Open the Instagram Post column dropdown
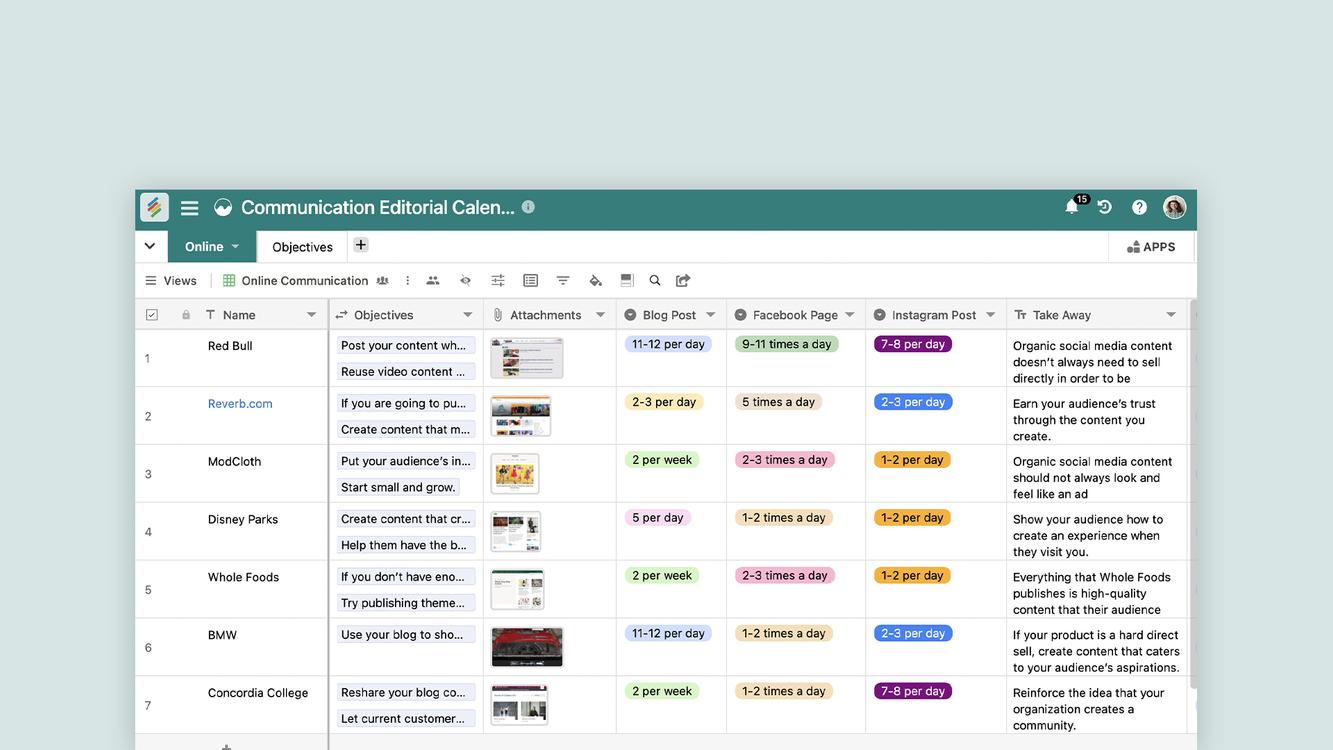This screenshot has width=1333, height=750. [x=991, y=315]
